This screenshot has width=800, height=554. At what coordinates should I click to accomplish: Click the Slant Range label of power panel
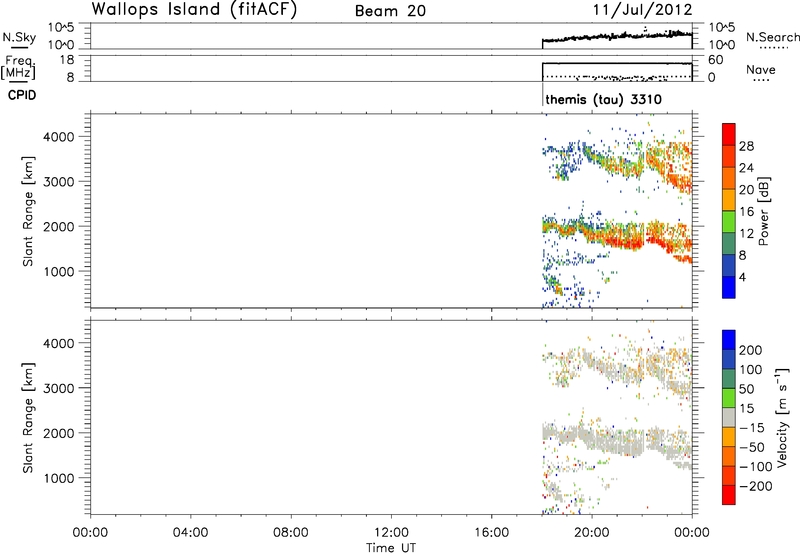click(x=28, y=211)
